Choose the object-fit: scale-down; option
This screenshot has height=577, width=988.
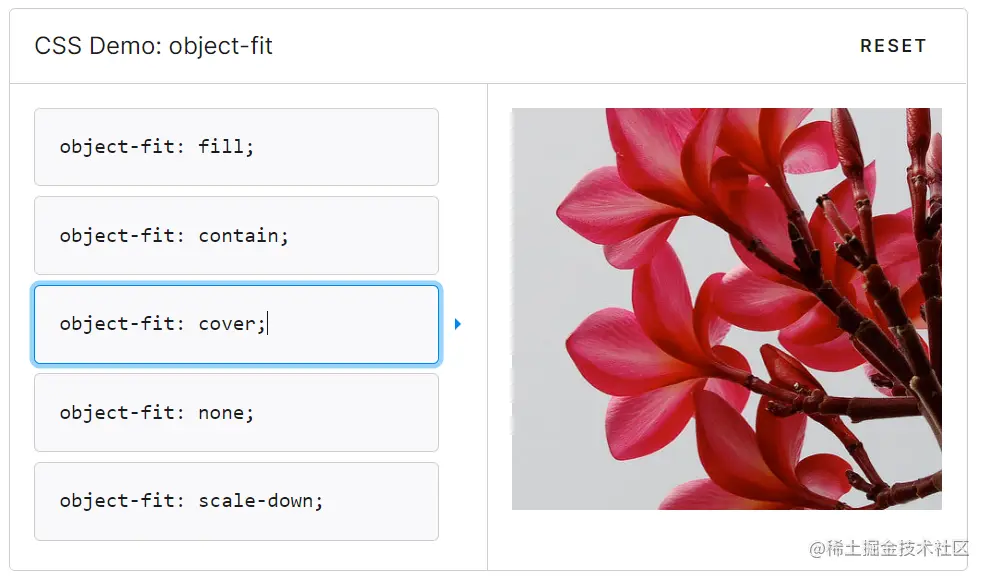pos(236,501)
